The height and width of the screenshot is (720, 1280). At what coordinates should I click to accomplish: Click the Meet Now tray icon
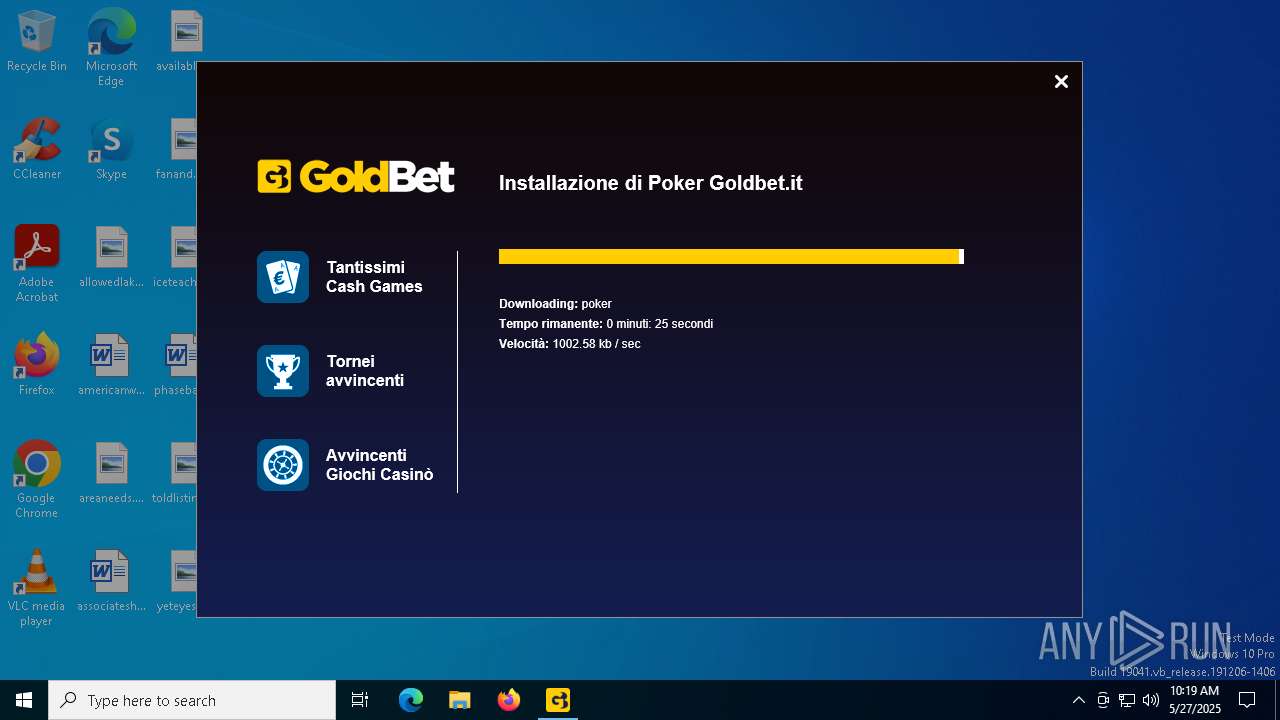(1103, 700)
